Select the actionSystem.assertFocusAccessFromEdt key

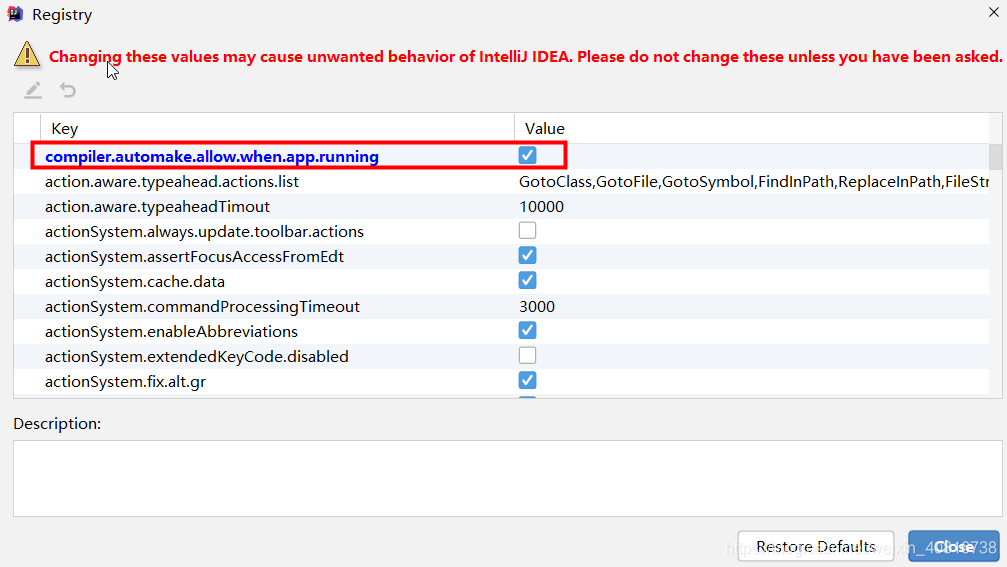tap(195, 257)
